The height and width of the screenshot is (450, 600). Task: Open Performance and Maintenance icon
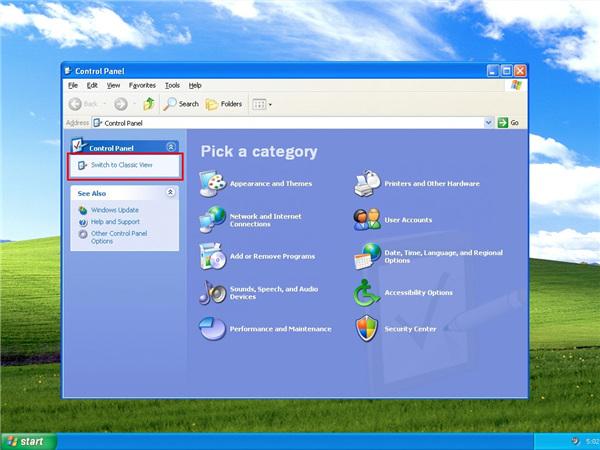pos(213,328)
